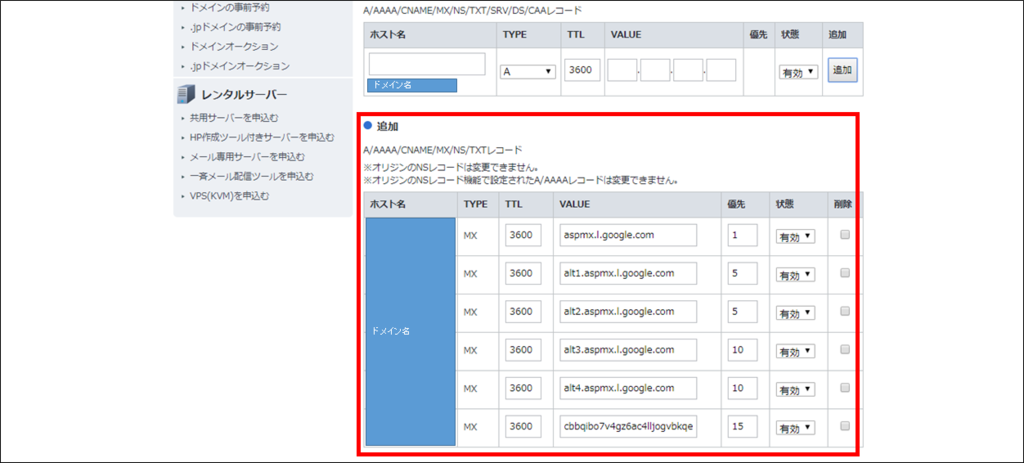
Task: Click the small blue ドメイン名 label under the ホスト名 input
Action: click(412, 86)
